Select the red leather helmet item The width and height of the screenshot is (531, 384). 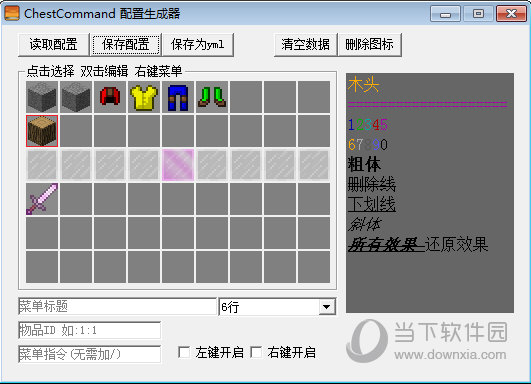pyautogui.click(x=110, y=97)
